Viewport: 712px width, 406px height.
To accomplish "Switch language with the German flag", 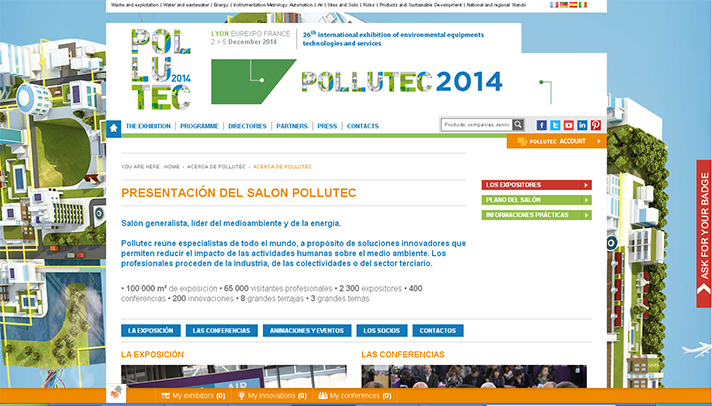I will [x=564, y=5].
